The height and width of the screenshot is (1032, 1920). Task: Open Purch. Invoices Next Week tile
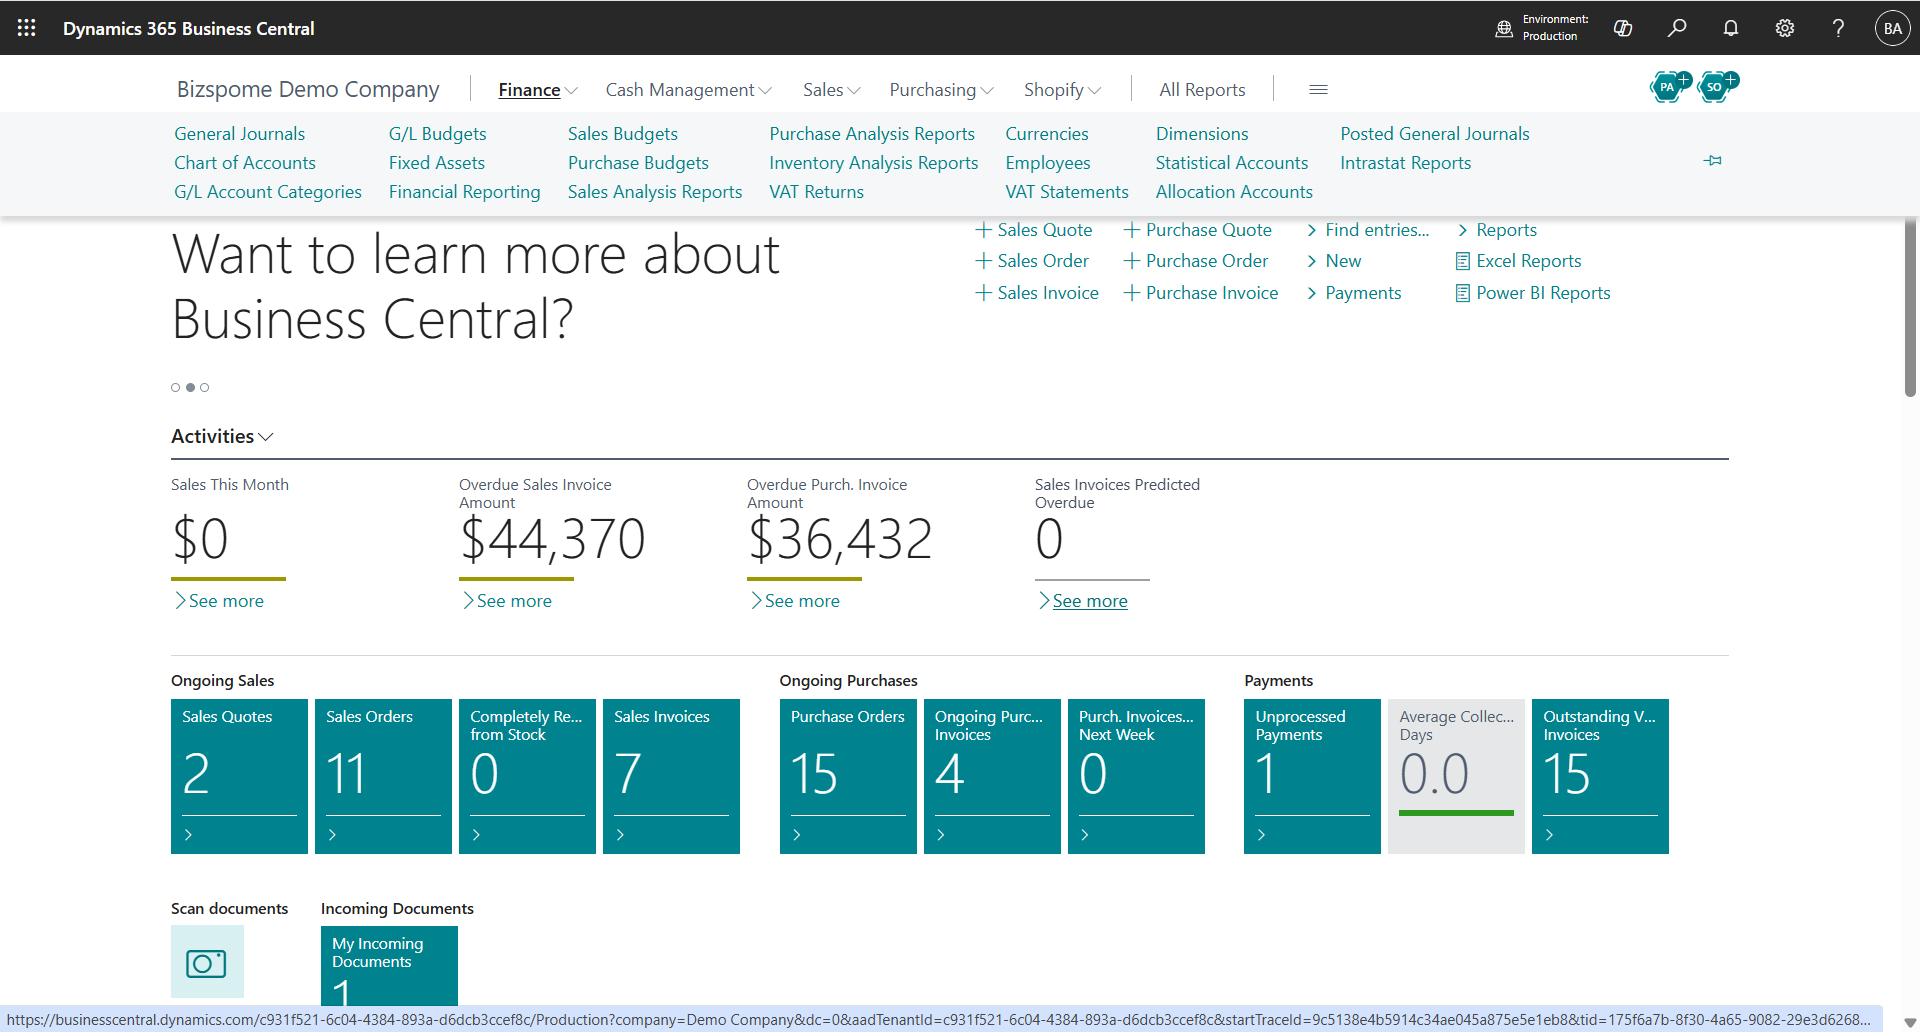pyautogui.click(x=1136, y=776)
